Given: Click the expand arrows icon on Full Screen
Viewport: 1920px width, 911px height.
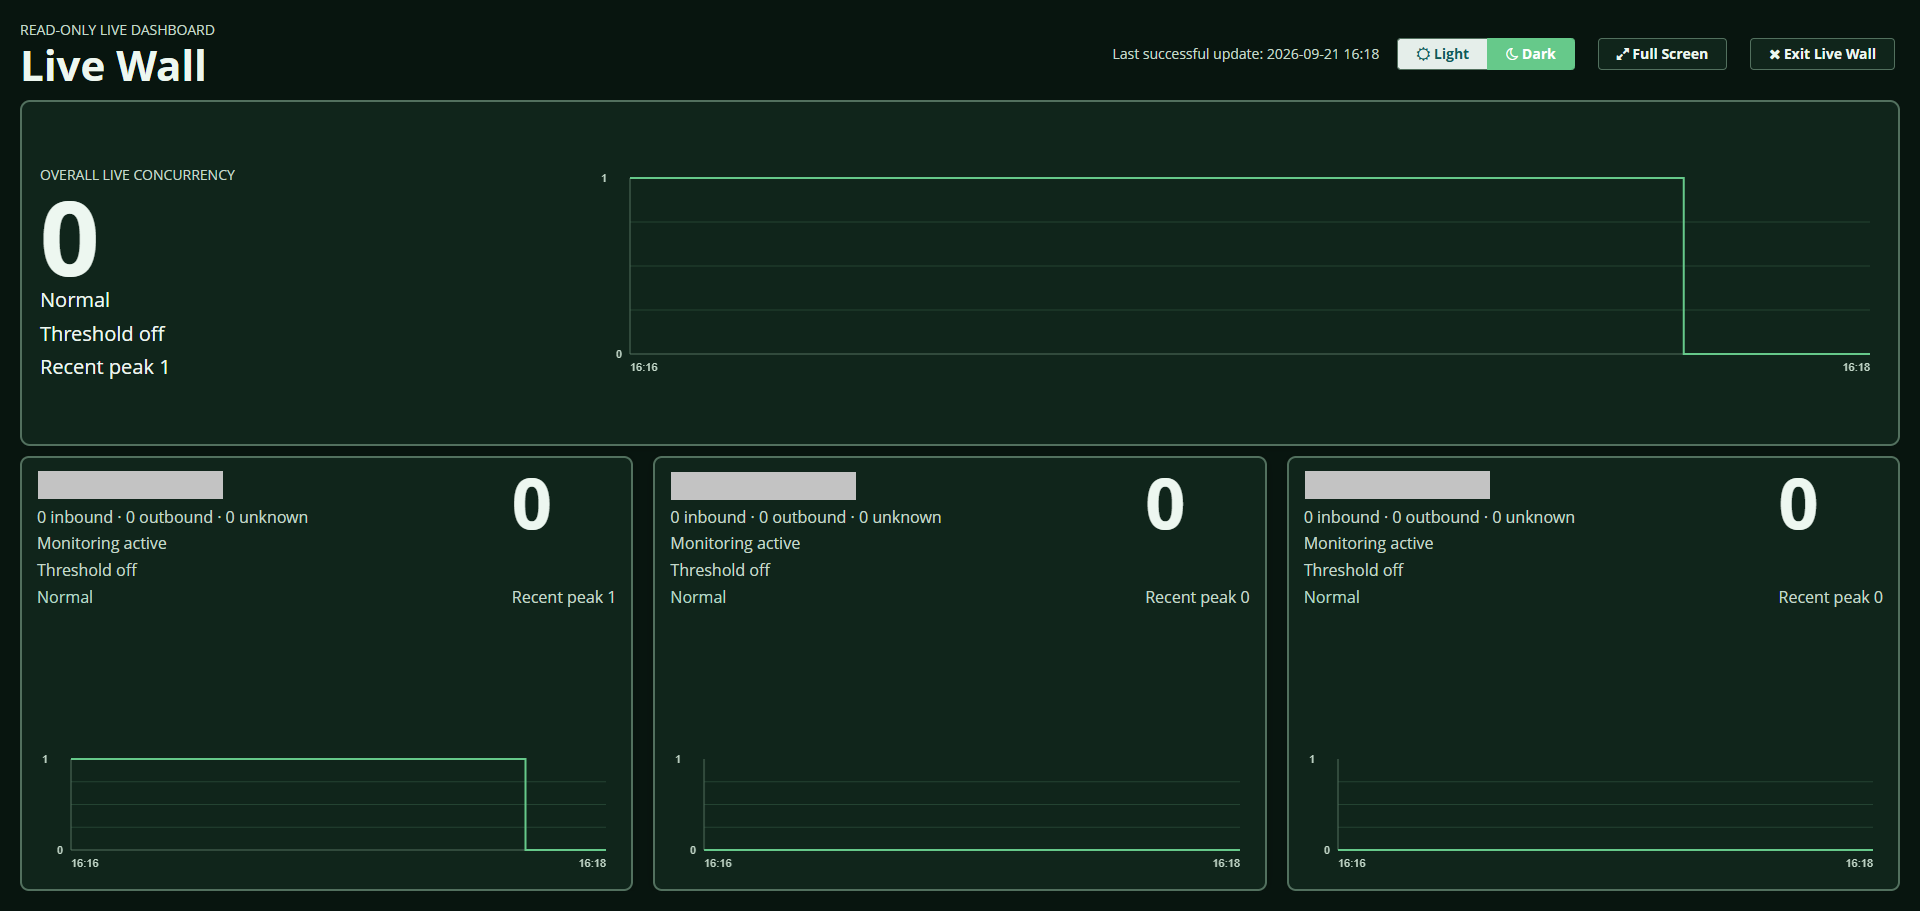Looking at the screenshot, I should click(1622, 54).
